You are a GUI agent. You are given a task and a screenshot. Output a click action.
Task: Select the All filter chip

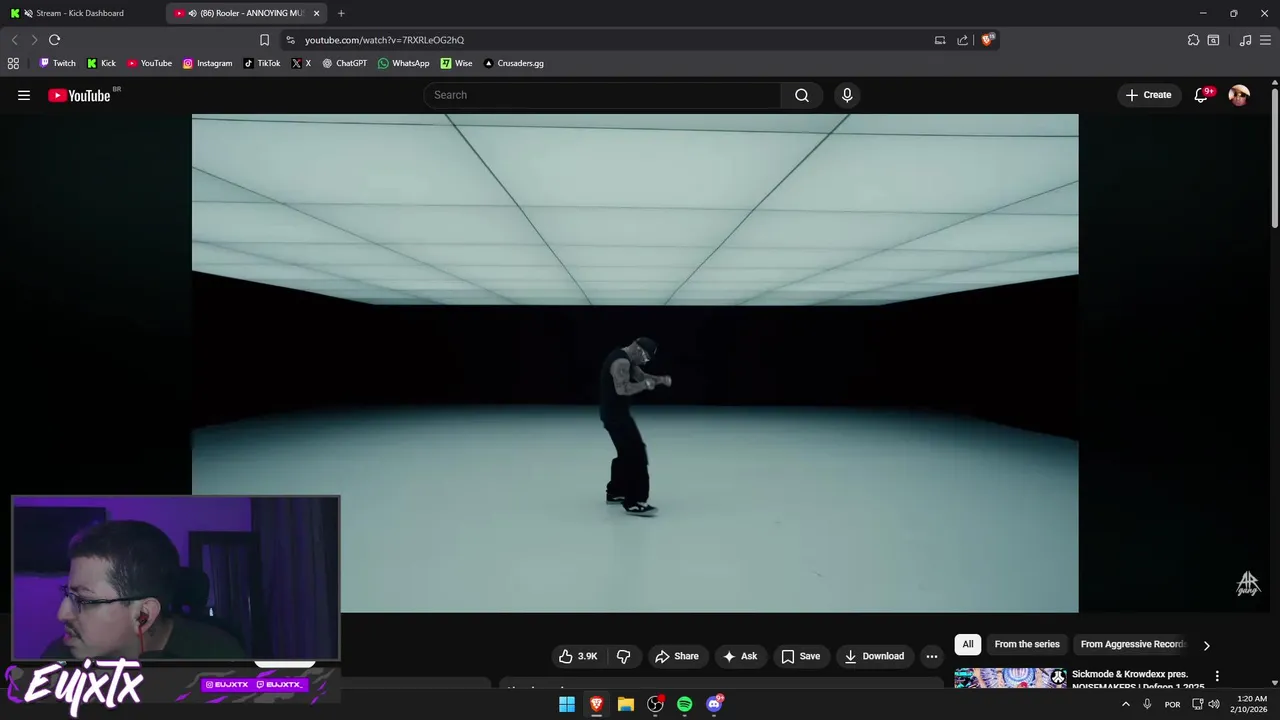point(967,644)
